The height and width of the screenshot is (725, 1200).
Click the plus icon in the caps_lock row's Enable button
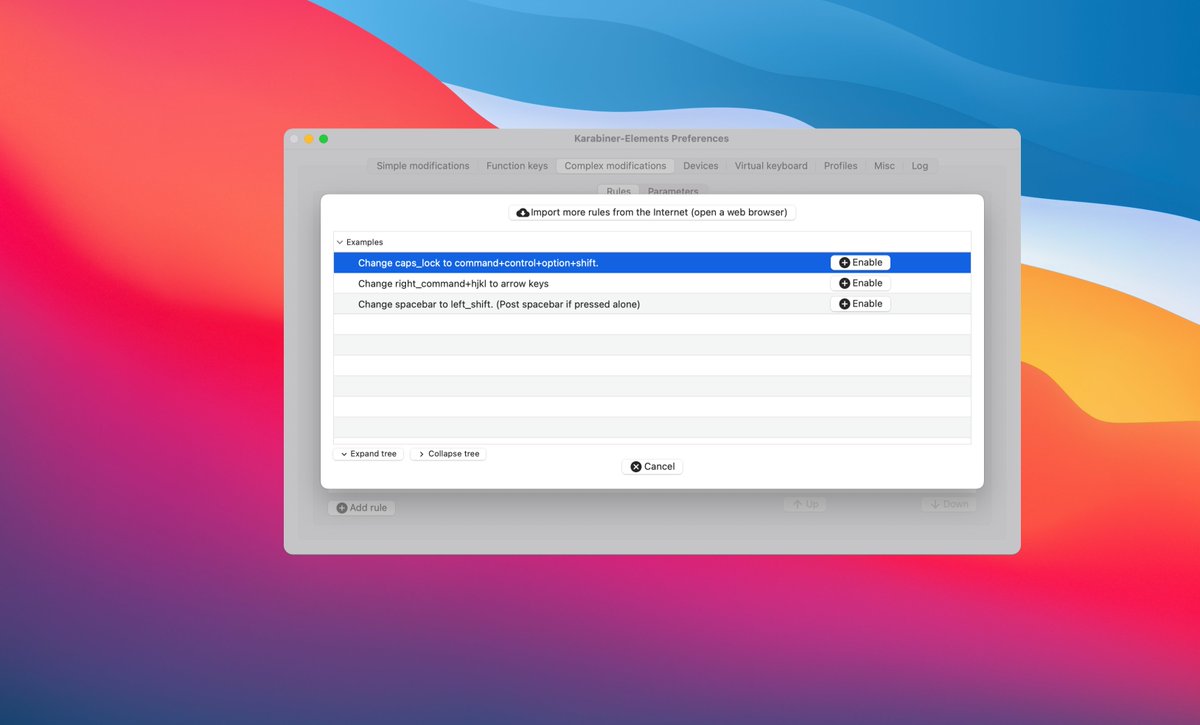pyautogui.click(x=844, y=263)
